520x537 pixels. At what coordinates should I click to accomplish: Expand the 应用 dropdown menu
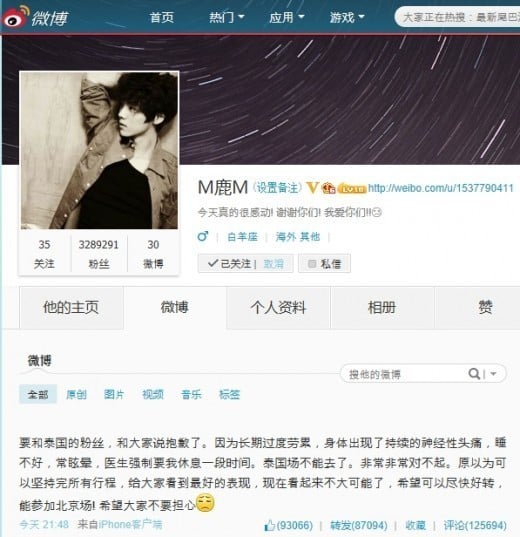pos(287,17)
